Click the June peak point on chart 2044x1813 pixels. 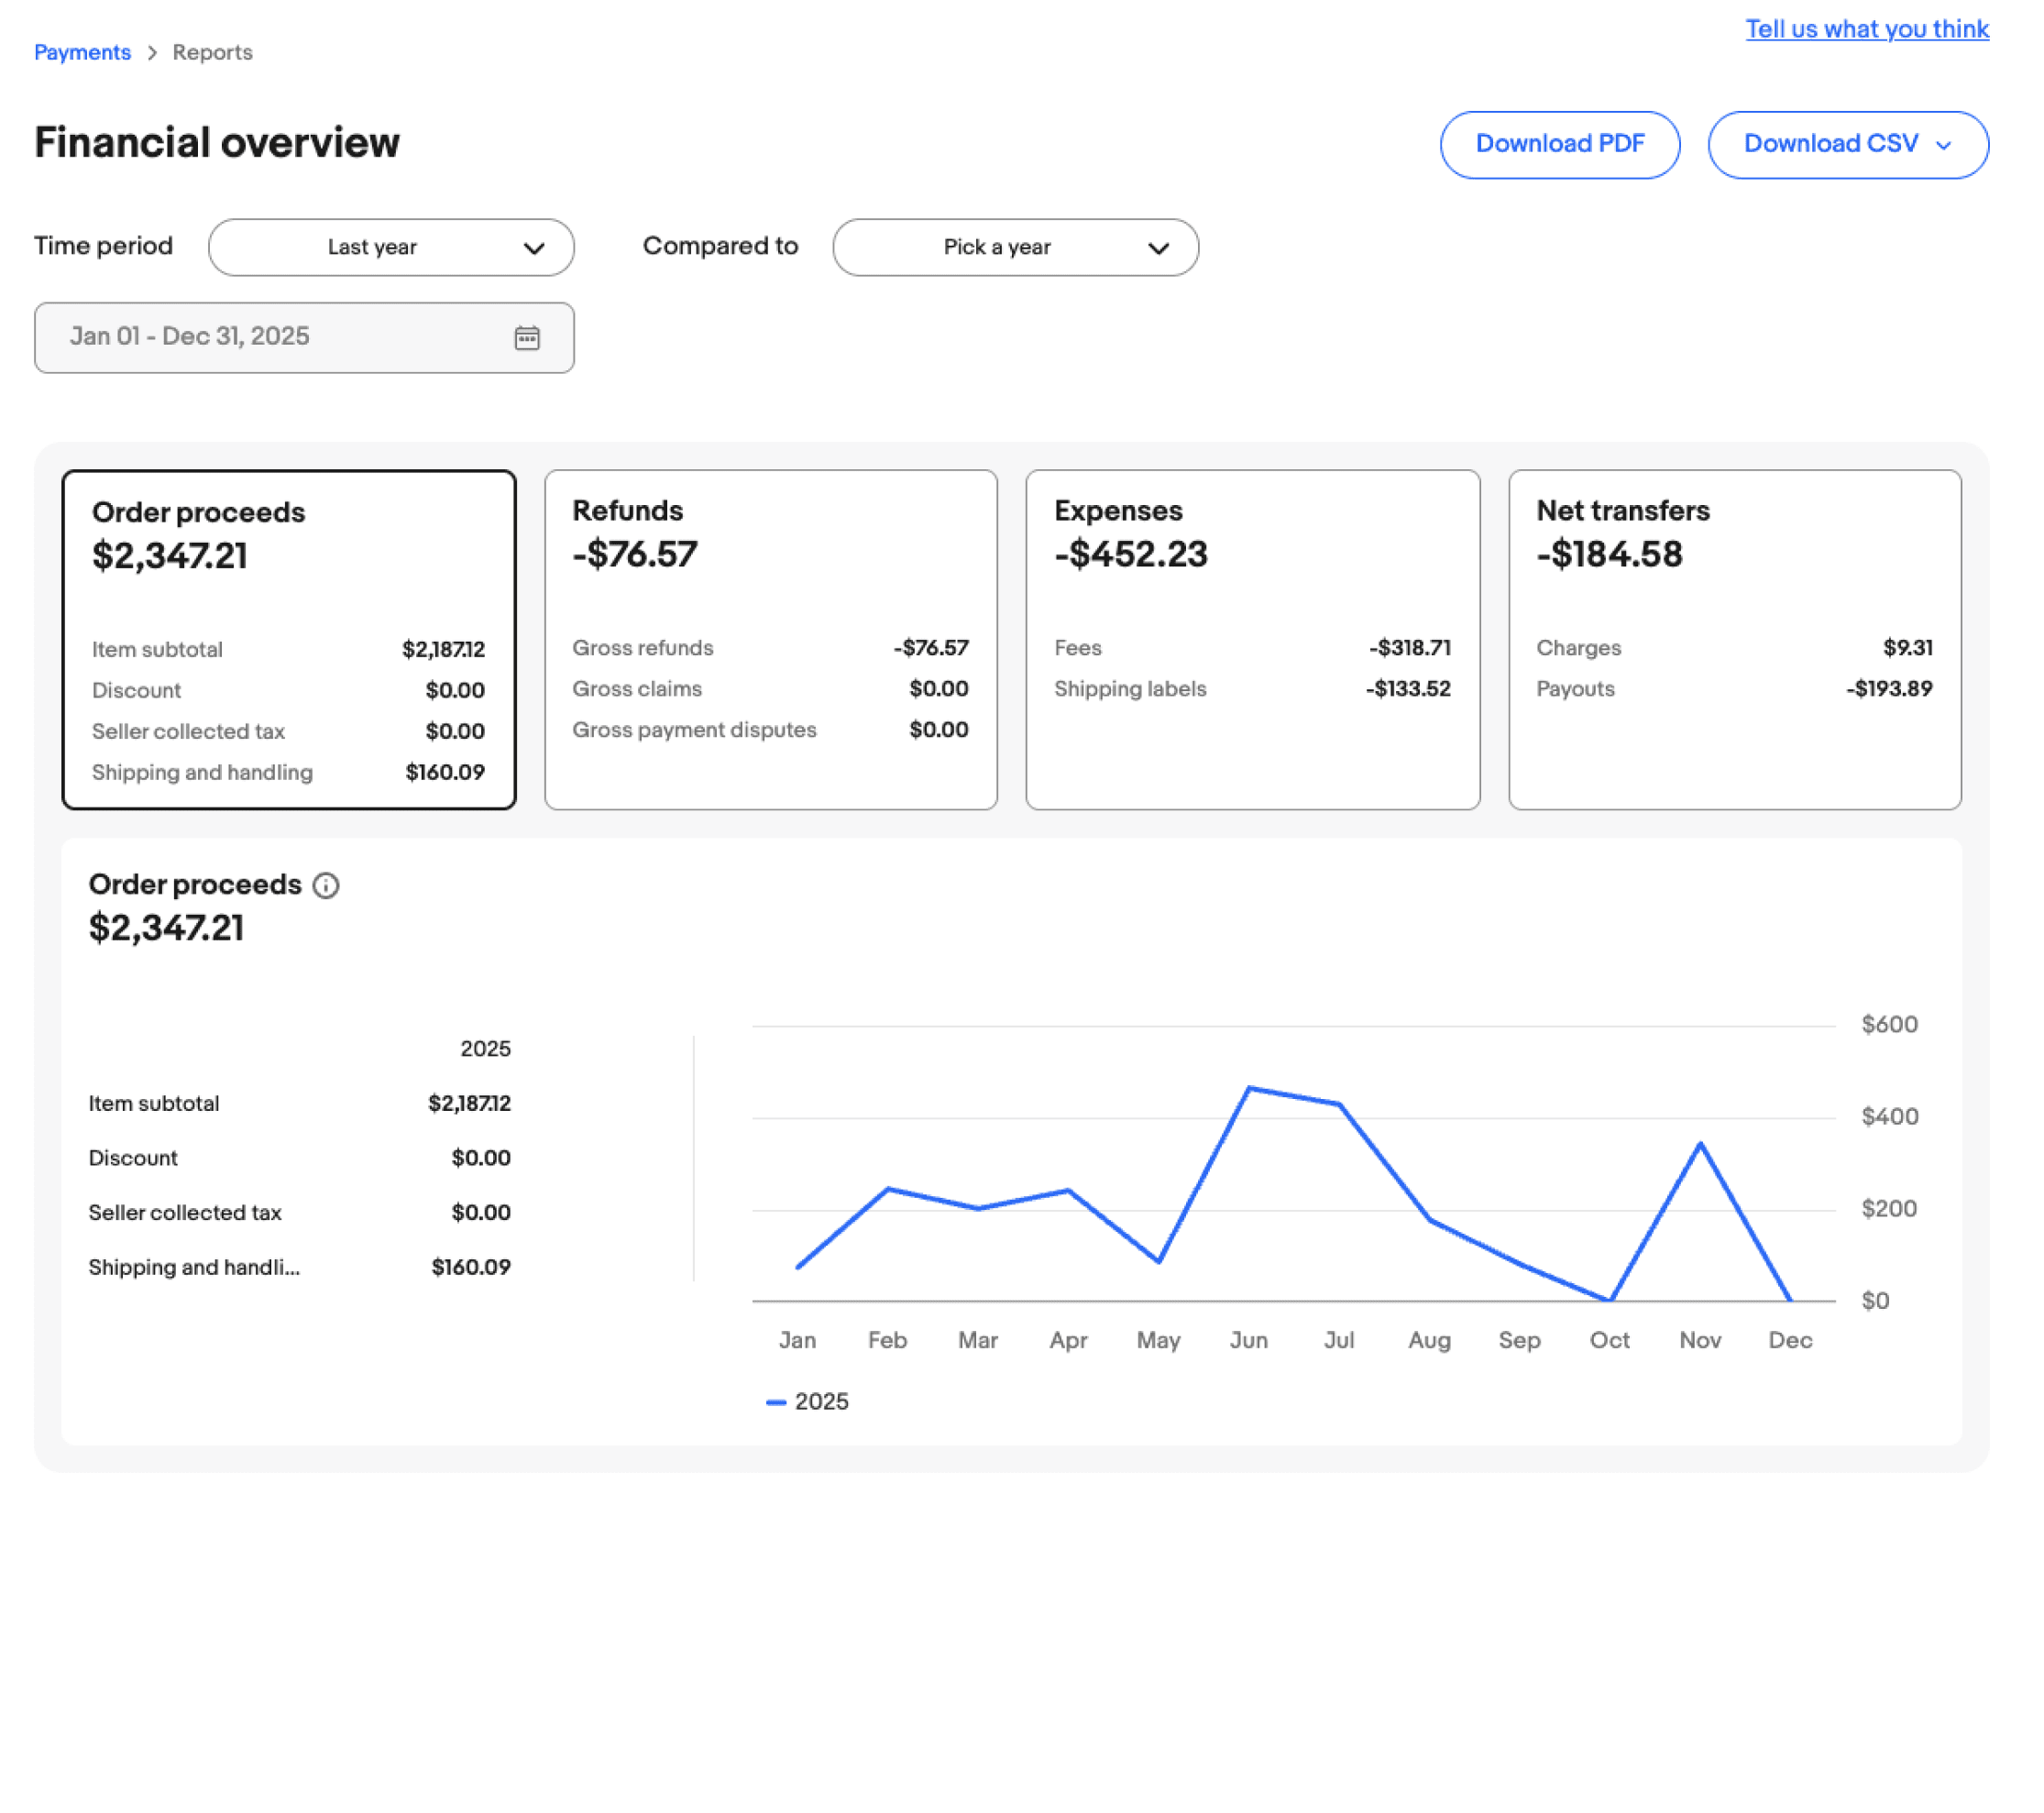1249,1088
